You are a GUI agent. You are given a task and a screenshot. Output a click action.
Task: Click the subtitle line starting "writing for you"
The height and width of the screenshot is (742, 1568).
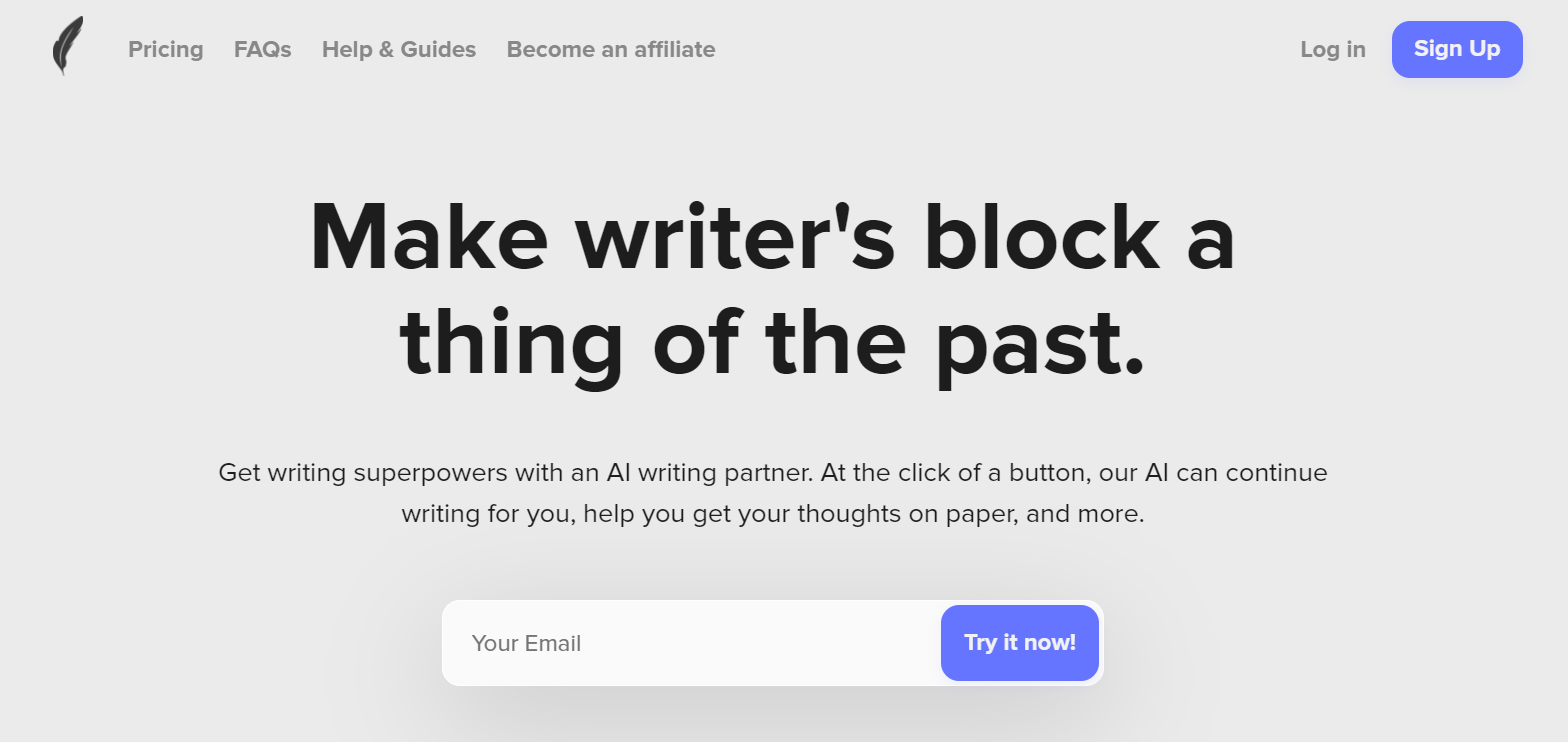click(x=772, y=515)
